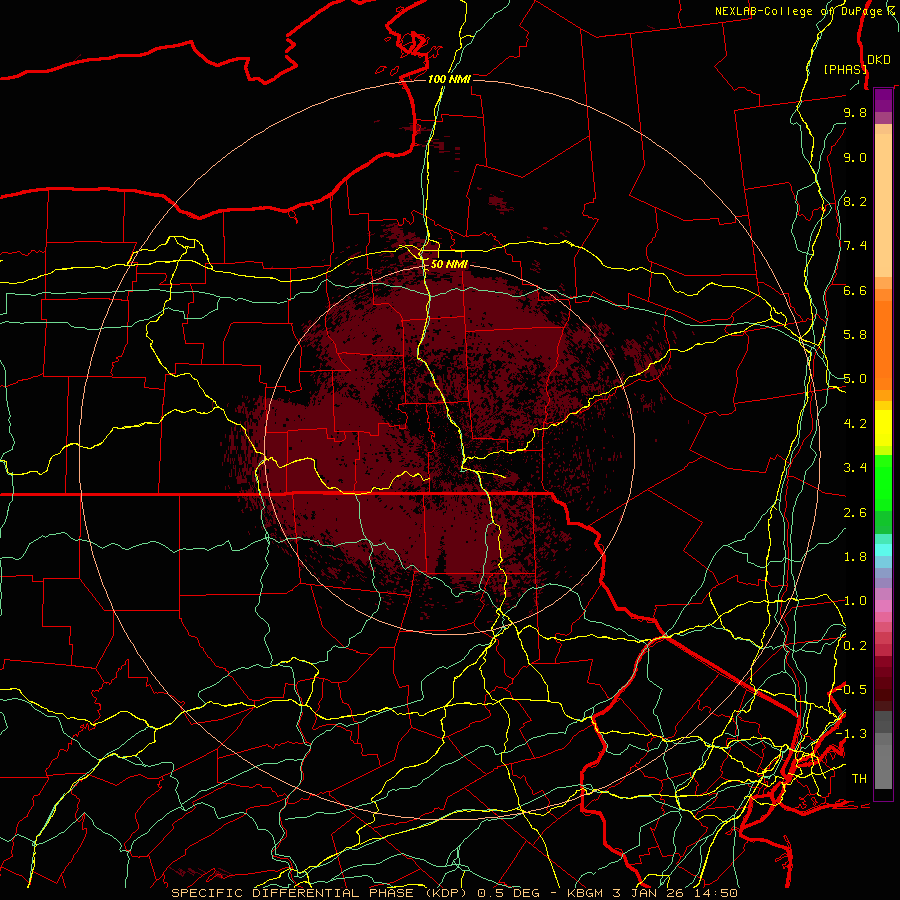Pick the cyan segment of the color bar
This screenshot has height=900, width=900.
883,550
